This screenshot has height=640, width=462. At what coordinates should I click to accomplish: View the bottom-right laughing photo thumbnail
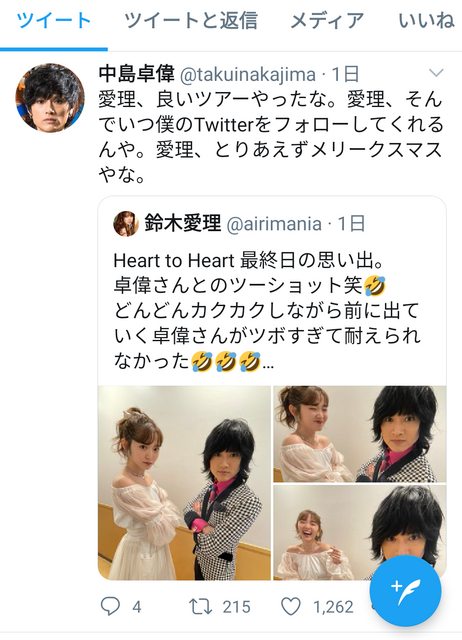tap(360, 533)
